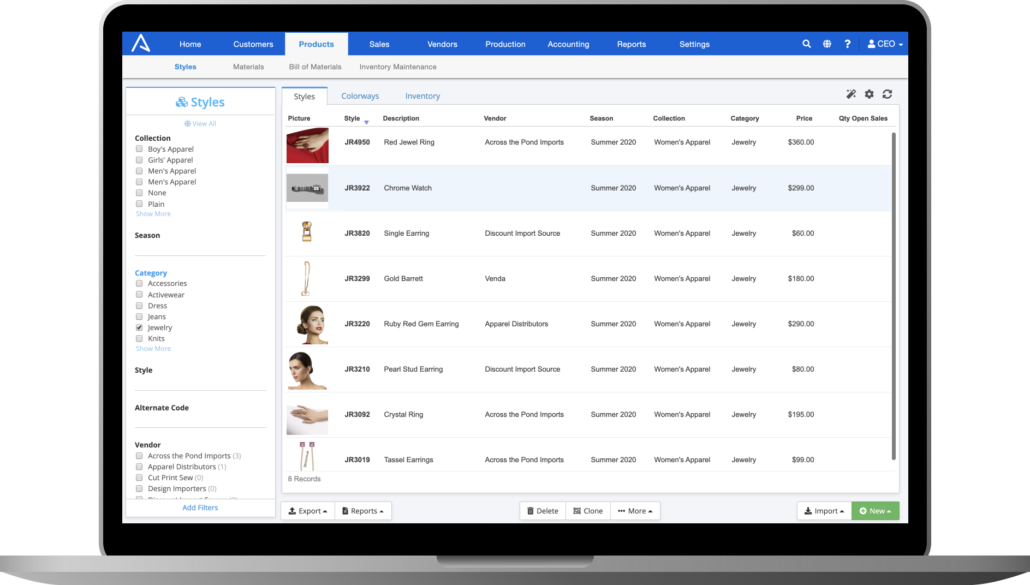Image resolution: width=1030 pixels, height=585 pixels.
Task: Open the Reports menu in navbar
Action: pos(631,44)
